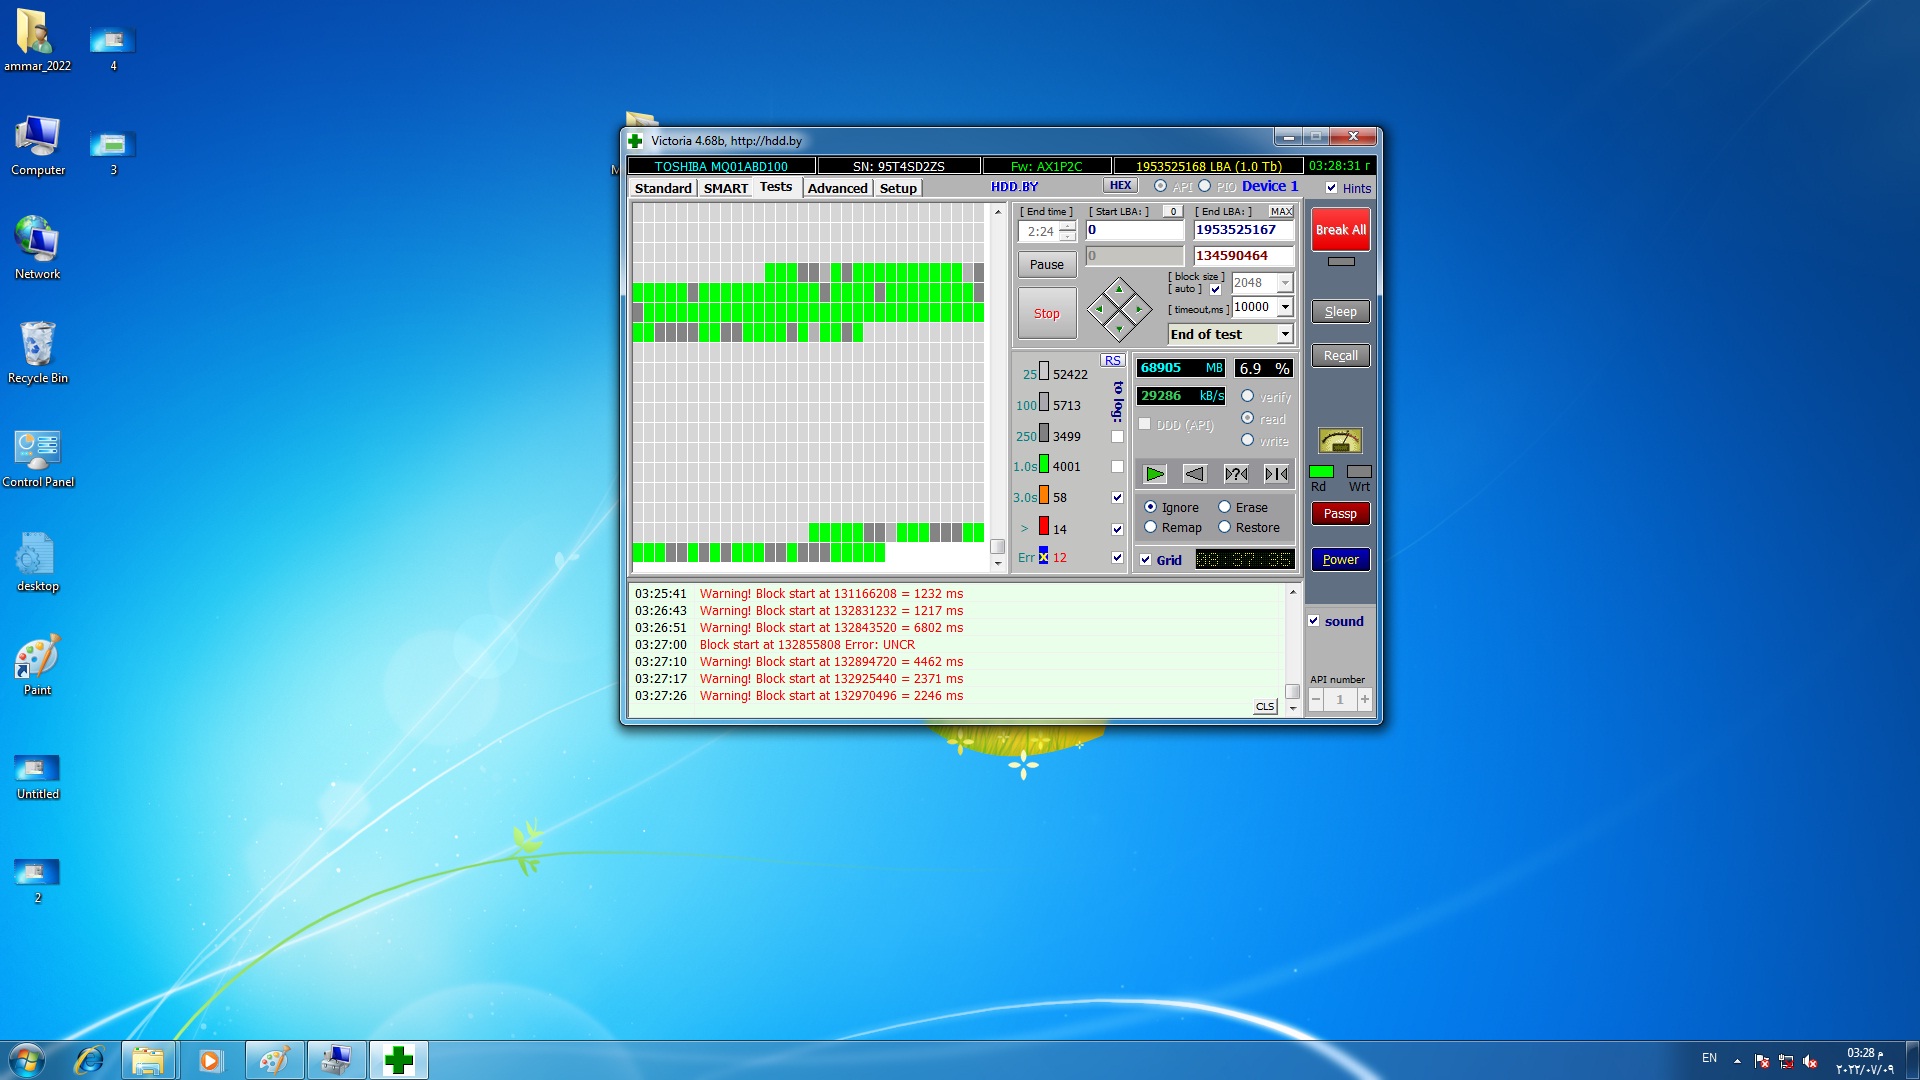Viewport: 1920px width, 1080px height.
Task: Start forward scan with green play arrow
Action: click(1155, 474)
